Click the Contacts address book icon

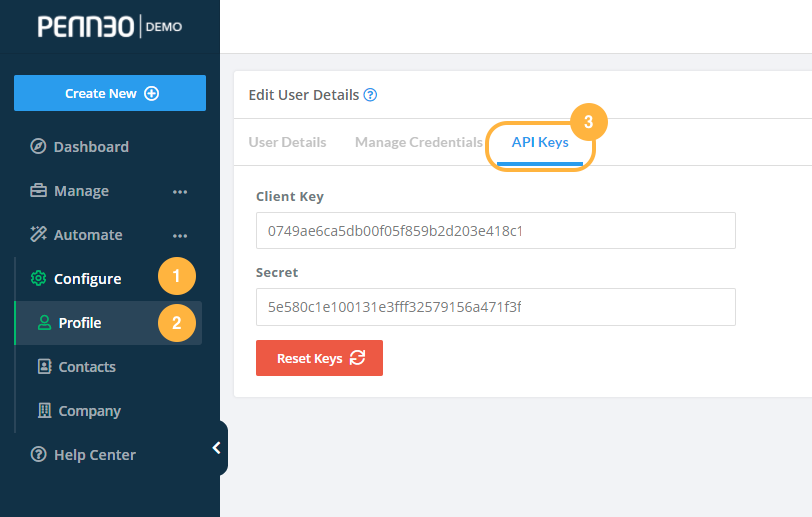tap(45, 367)
